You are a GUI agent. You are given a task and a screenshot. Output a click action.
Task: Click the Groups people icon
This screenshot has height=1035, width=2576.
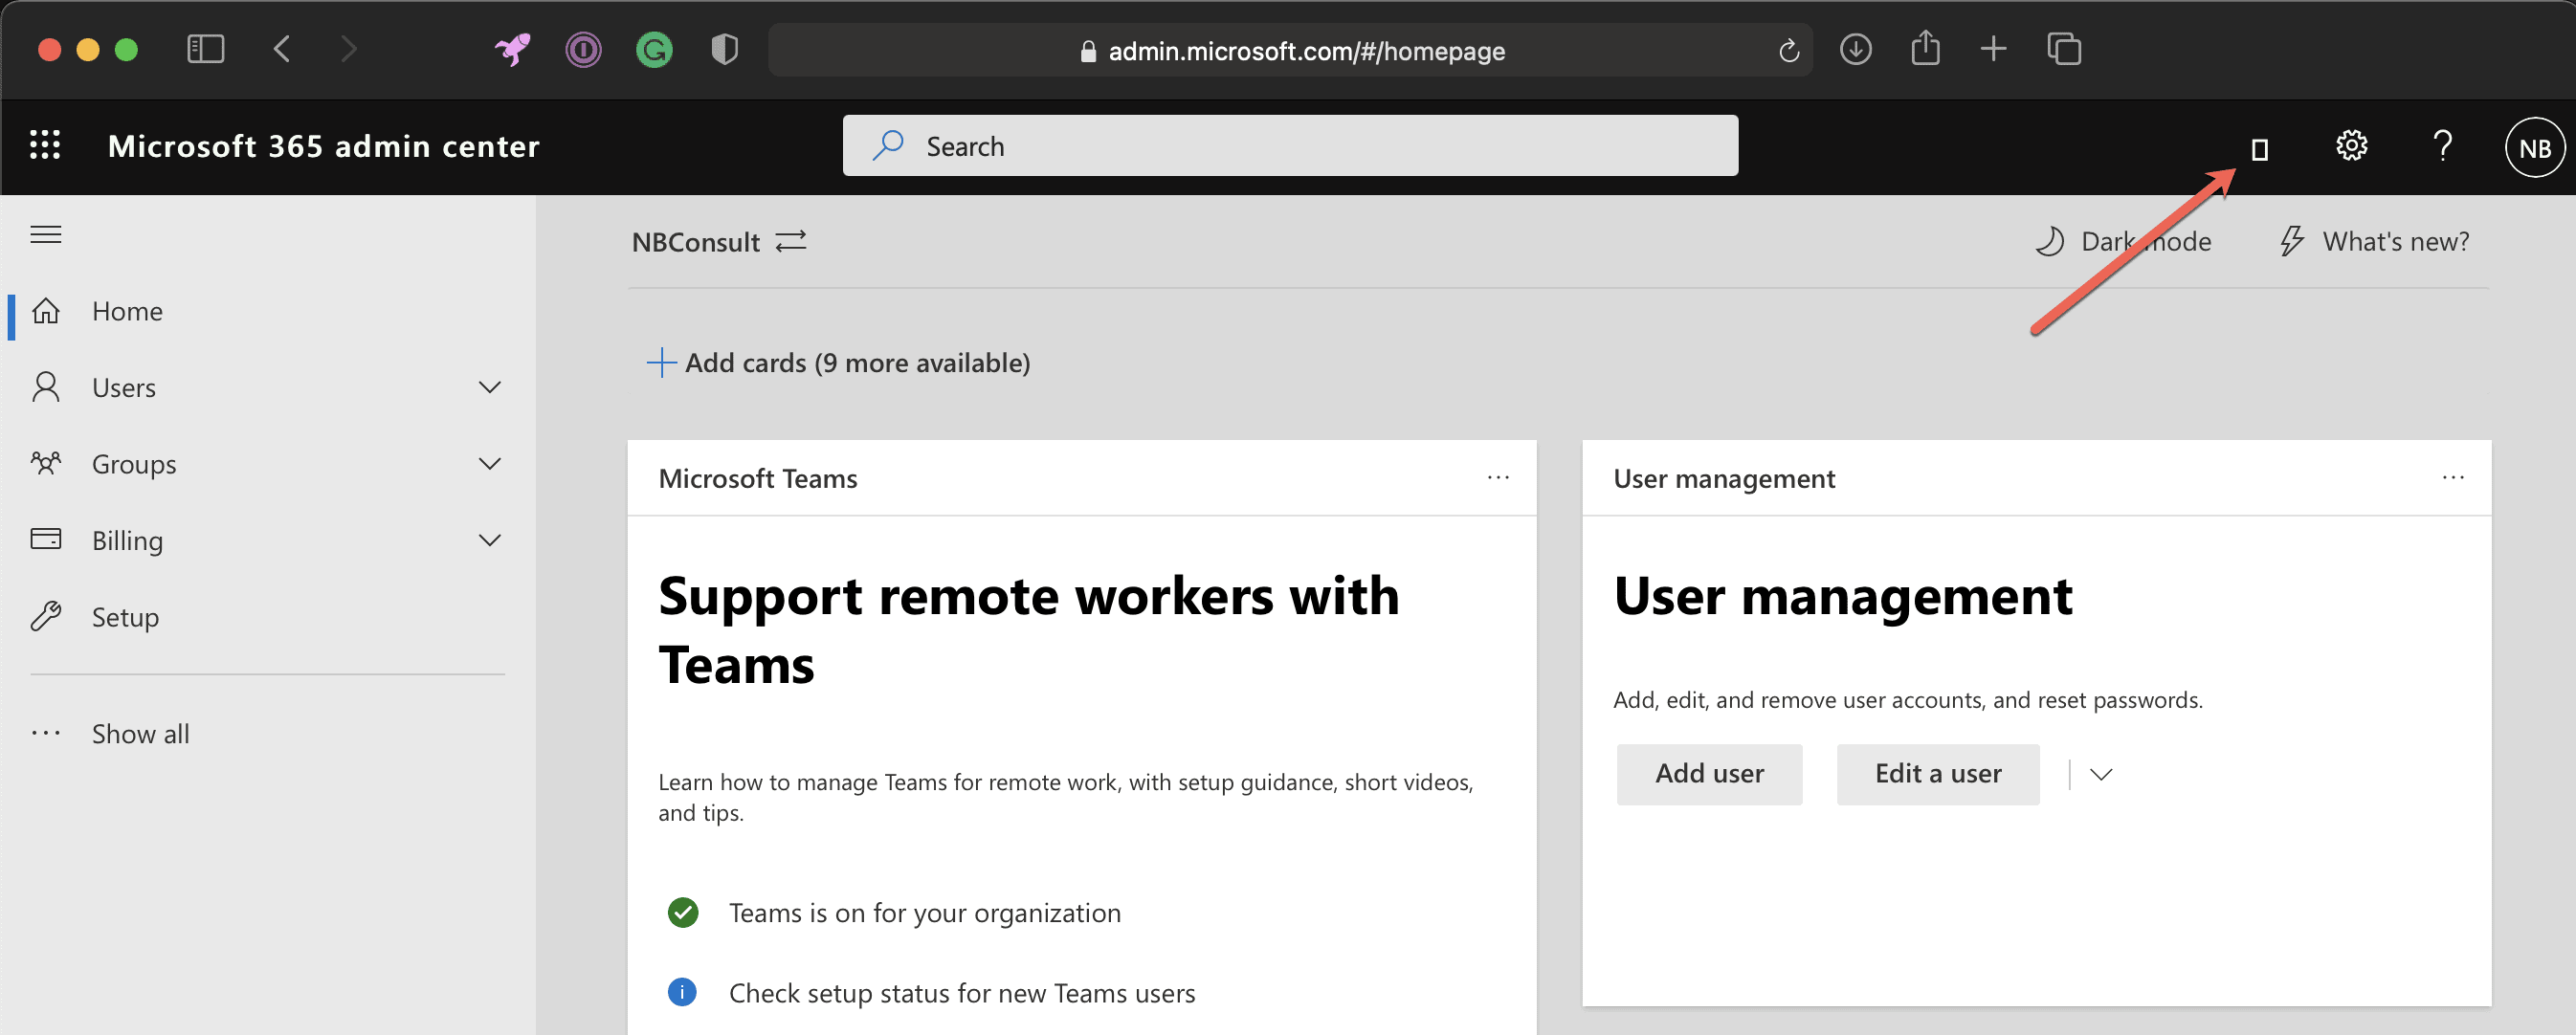point(46,463)
